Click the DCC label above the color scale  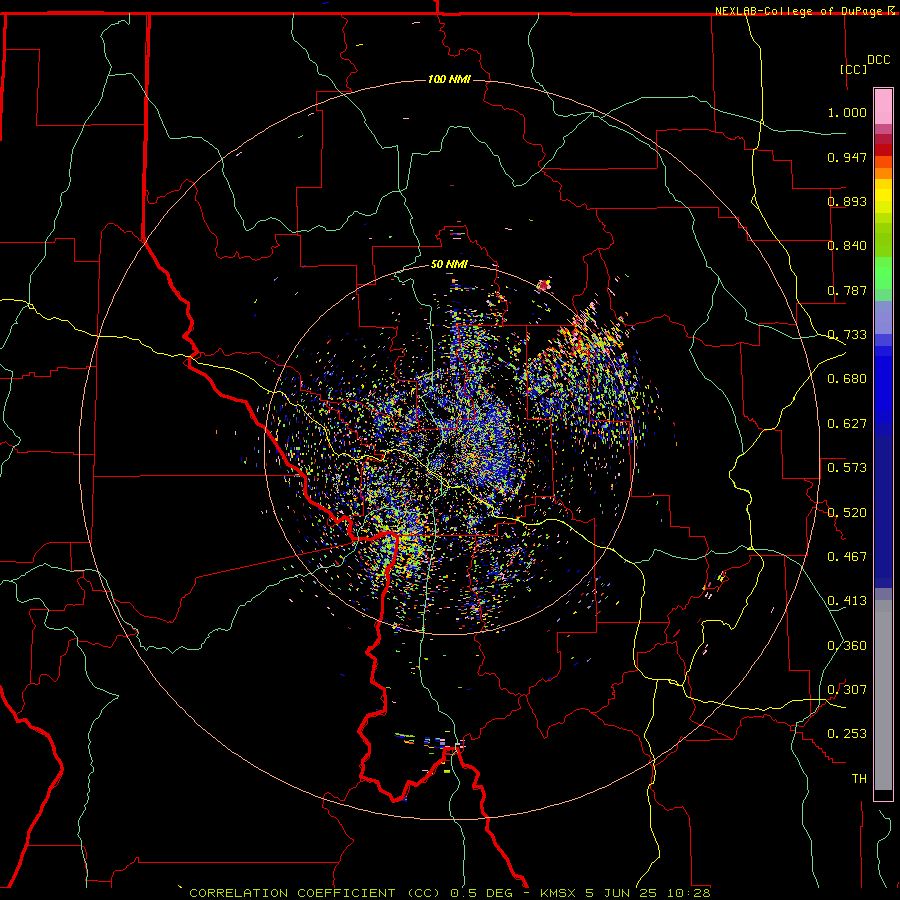click(879, 60)
